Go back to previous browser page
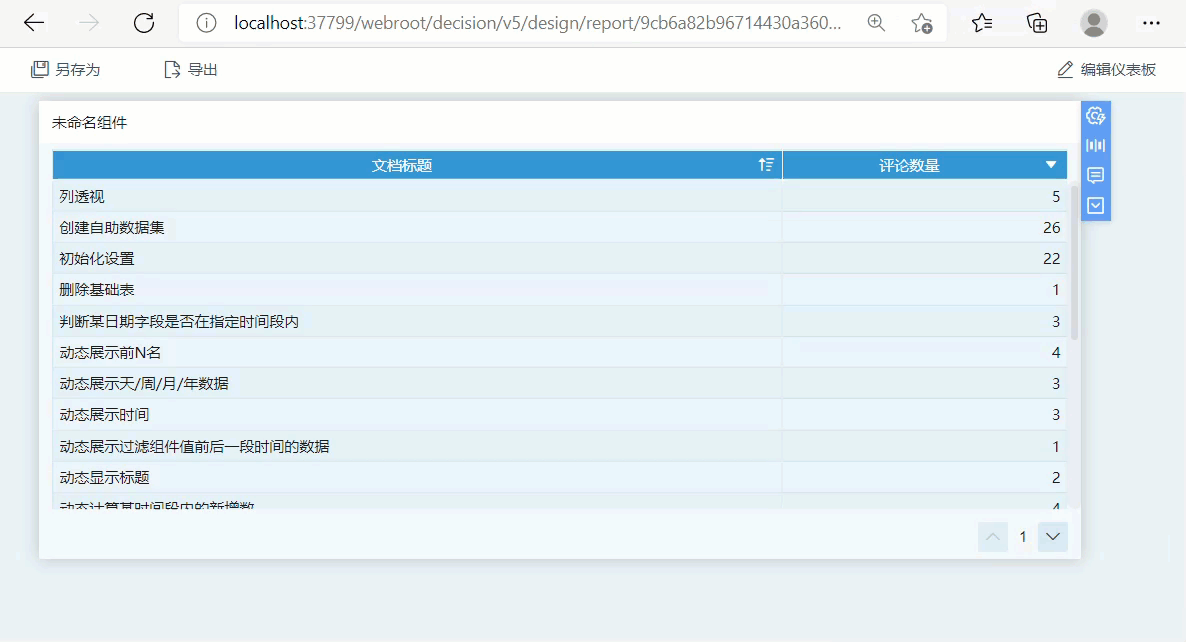This screenshot has height=642, width=1186. coord(34,23)
